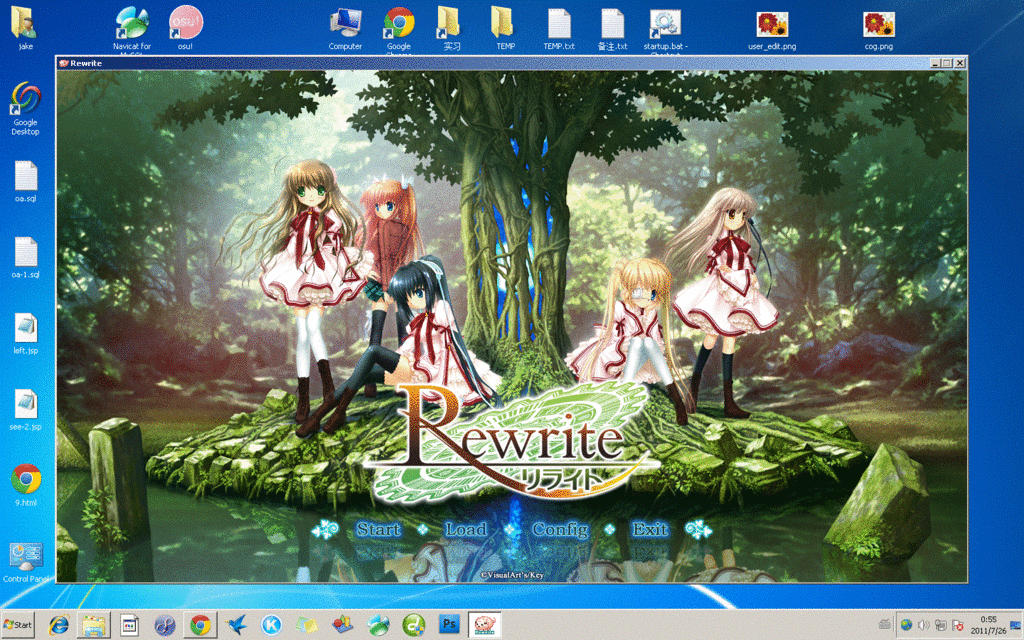Open the sticky notes taskbar icon
The image size is (1024, 640).
(x=307, y=625)
